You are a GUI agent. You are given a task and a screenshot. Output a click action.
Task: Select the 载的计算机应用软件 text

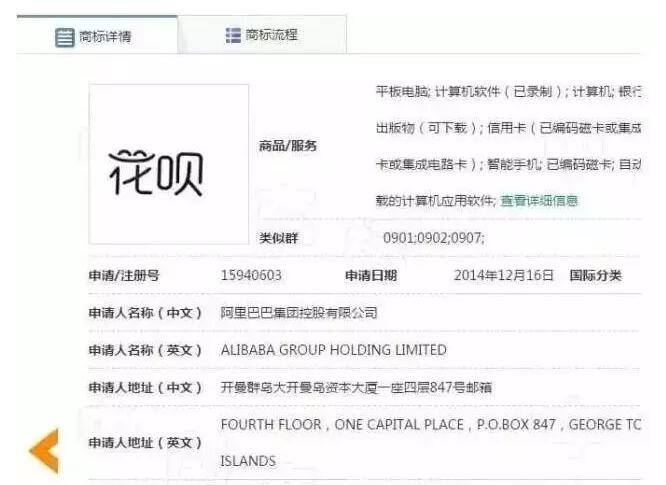(436, 200)
